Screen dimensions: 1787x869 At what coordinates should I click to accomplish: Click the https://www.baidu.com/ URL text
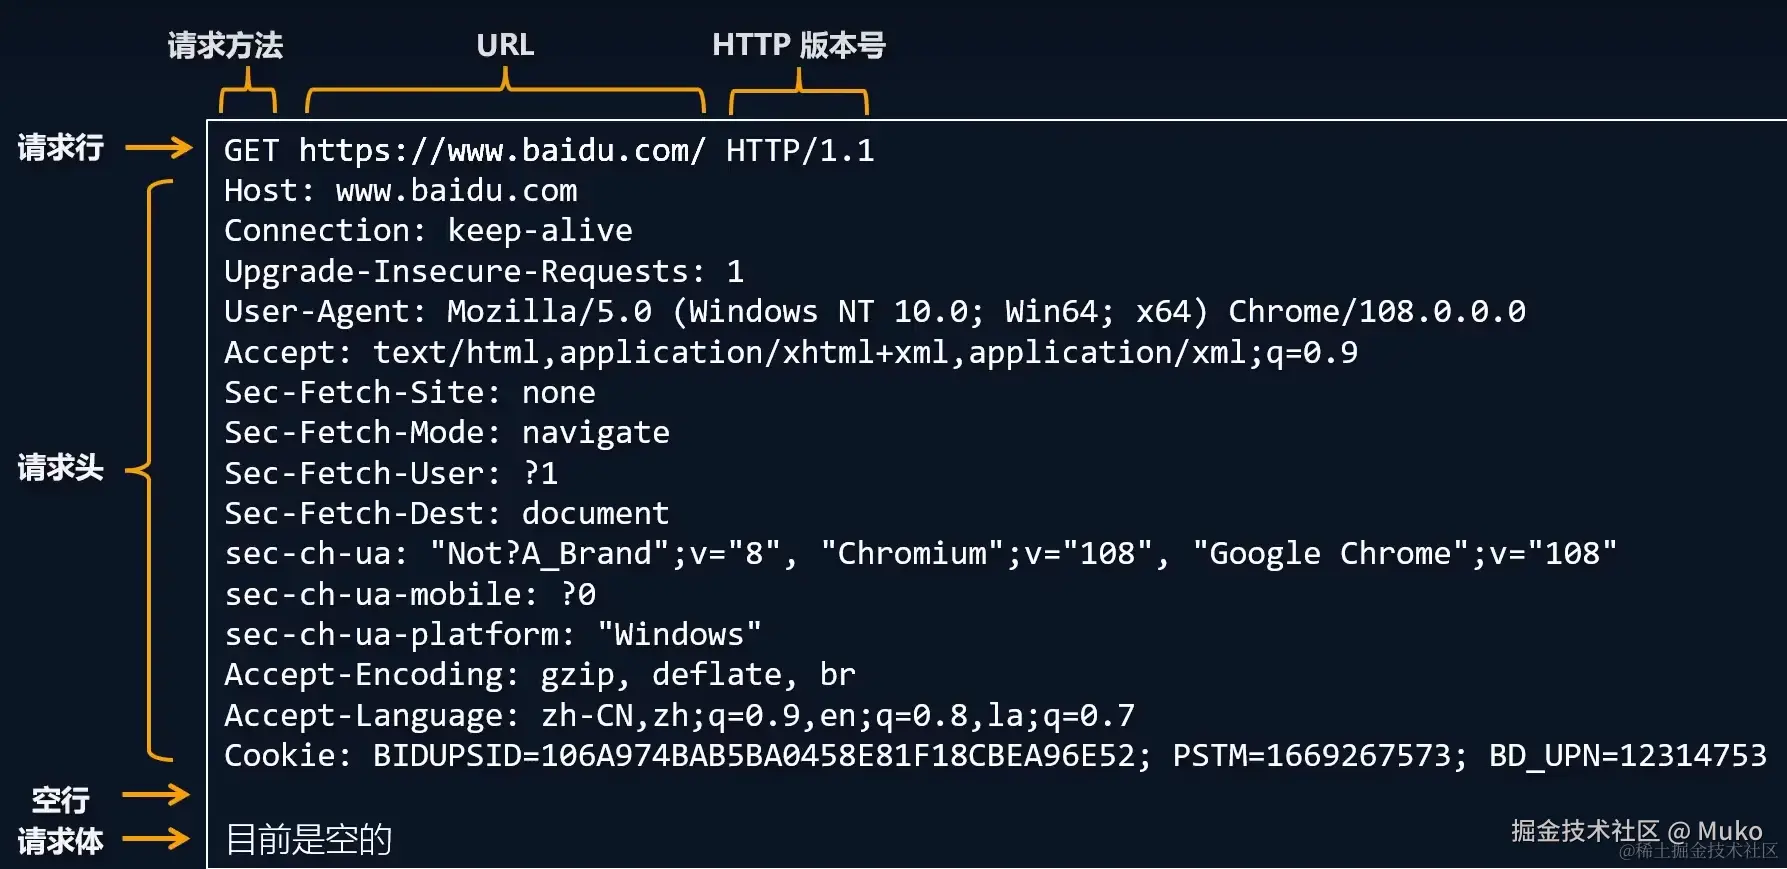(502, 150)
